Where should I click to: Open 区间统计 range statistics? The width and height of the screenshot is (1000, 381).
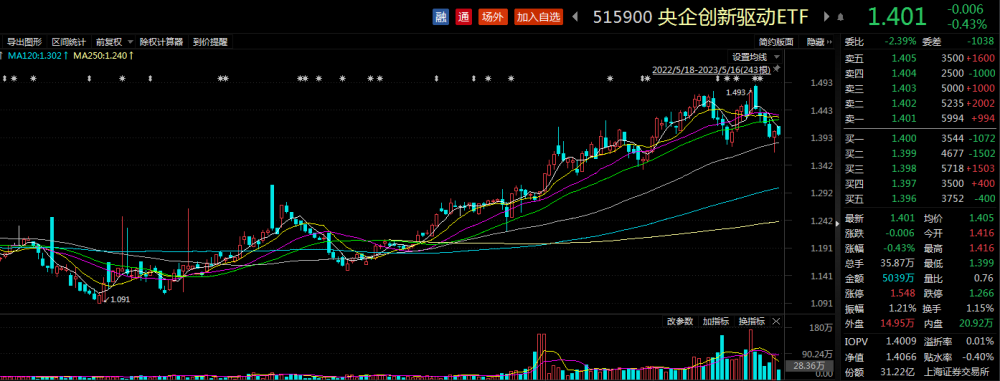pos(68,42)
